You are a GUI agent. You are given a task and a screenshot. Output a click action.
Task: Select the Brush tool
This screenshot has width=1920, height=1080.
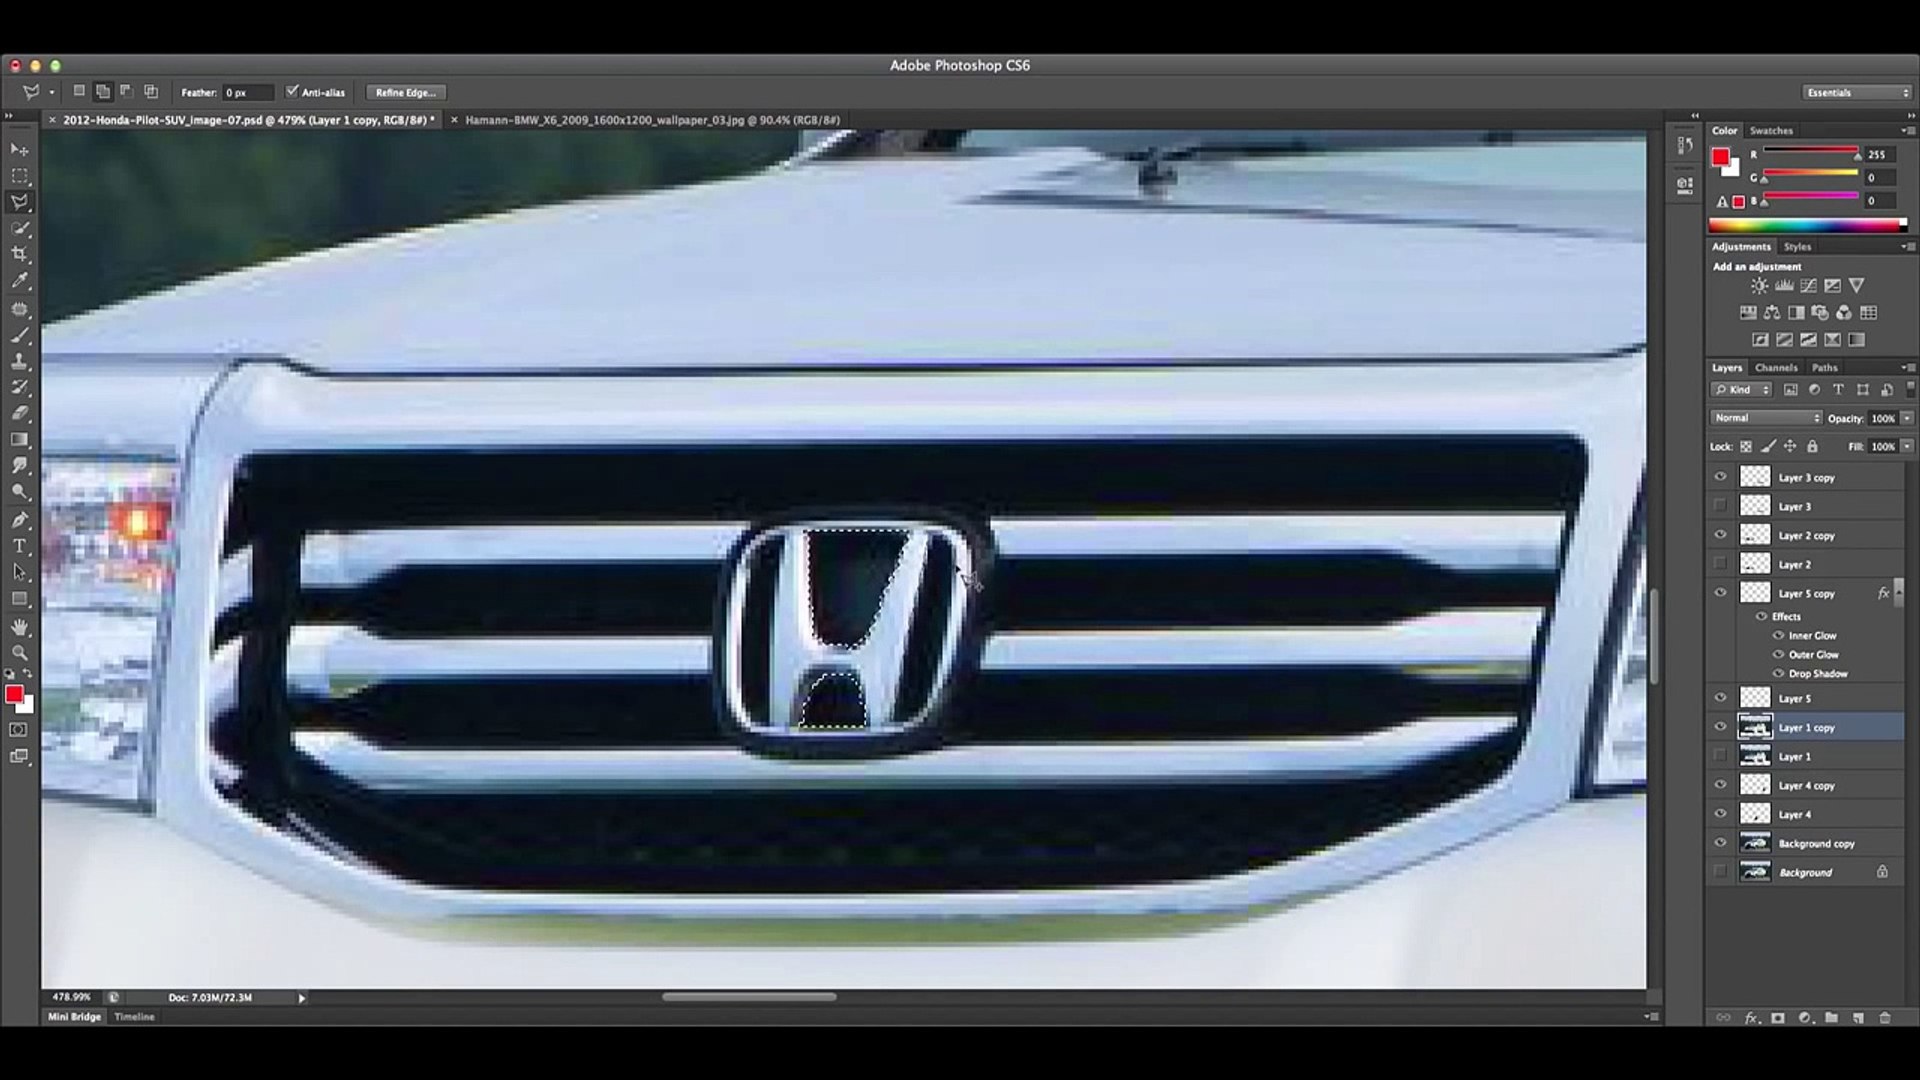pyautogui.click(x=20, y=336)
